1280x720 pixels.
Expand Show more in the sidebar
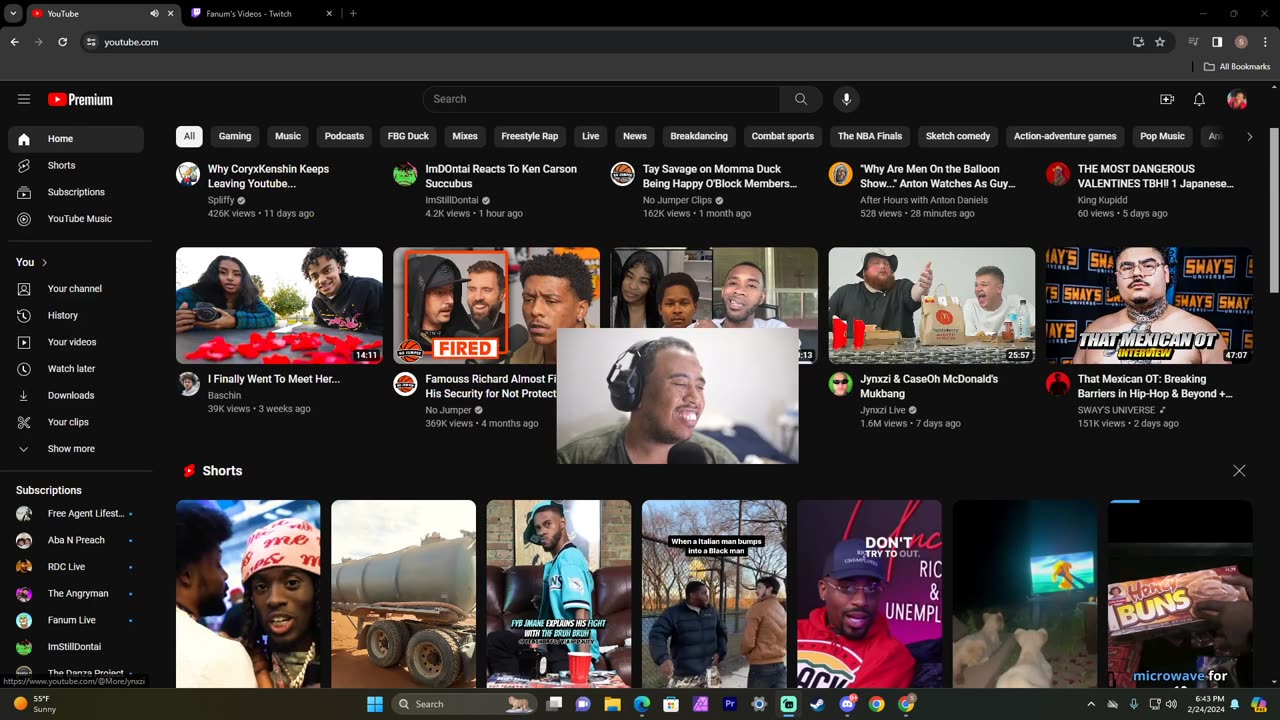(x=76, y=449)
